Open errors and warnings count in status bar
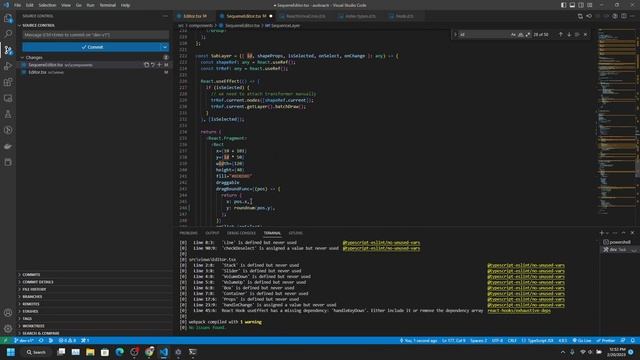 click(67, 340)
